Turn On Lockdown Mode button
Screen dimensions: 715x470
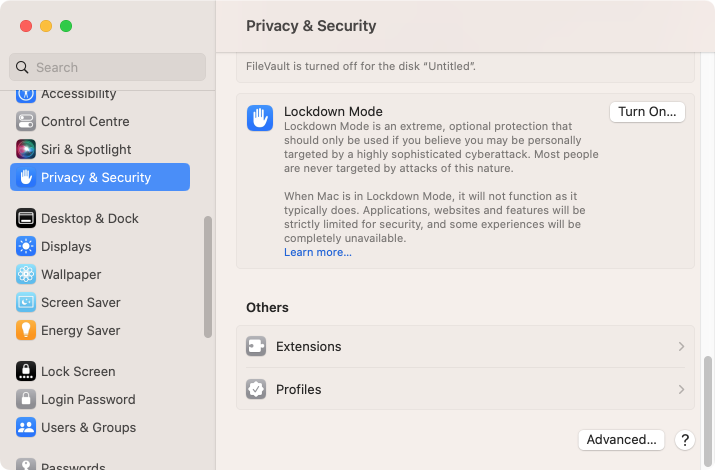coord(647,112)
